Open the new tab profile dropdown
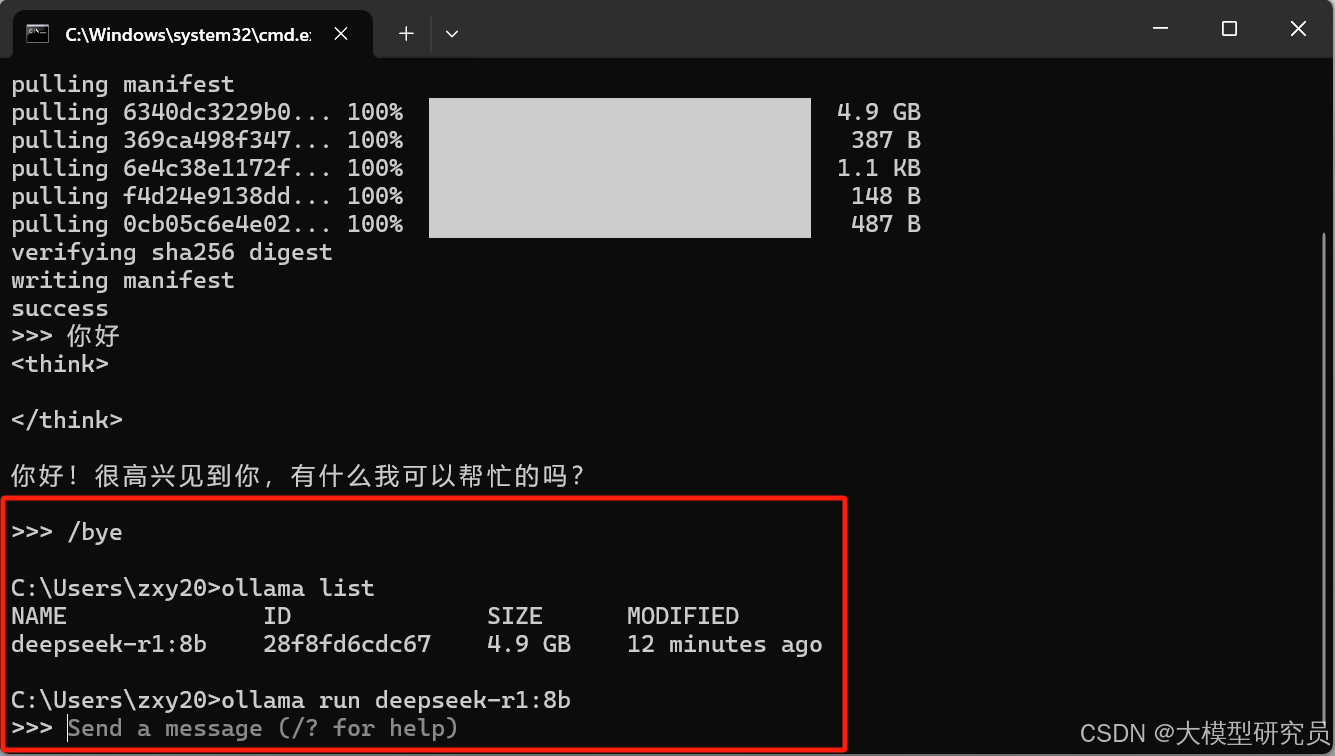The image size is (1335, 756). 452,33
